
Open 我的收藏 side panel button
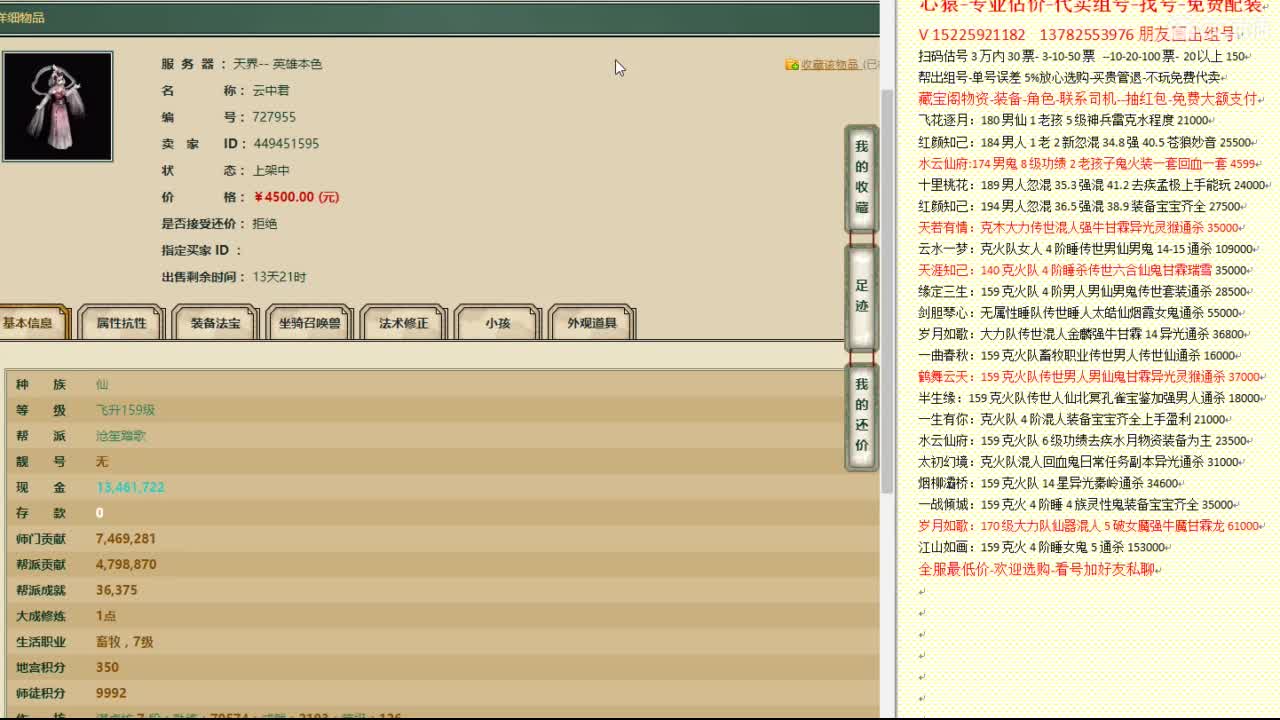[861, 180]
